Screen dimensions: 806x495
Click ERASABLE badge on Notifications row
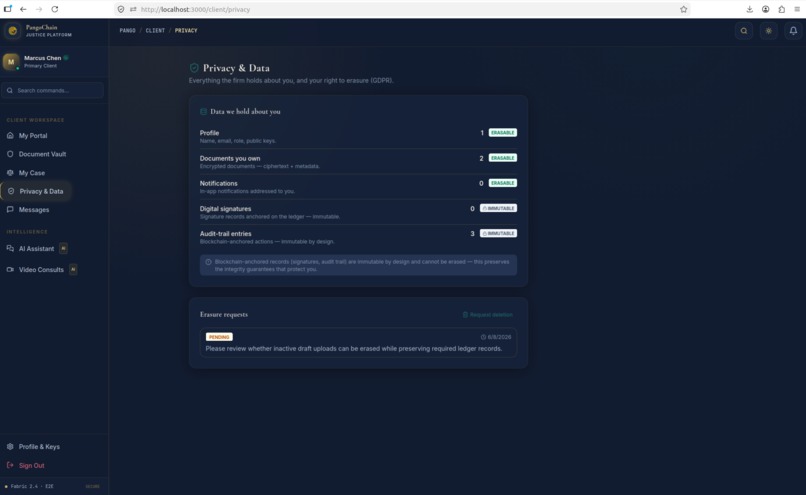point(502,183)
